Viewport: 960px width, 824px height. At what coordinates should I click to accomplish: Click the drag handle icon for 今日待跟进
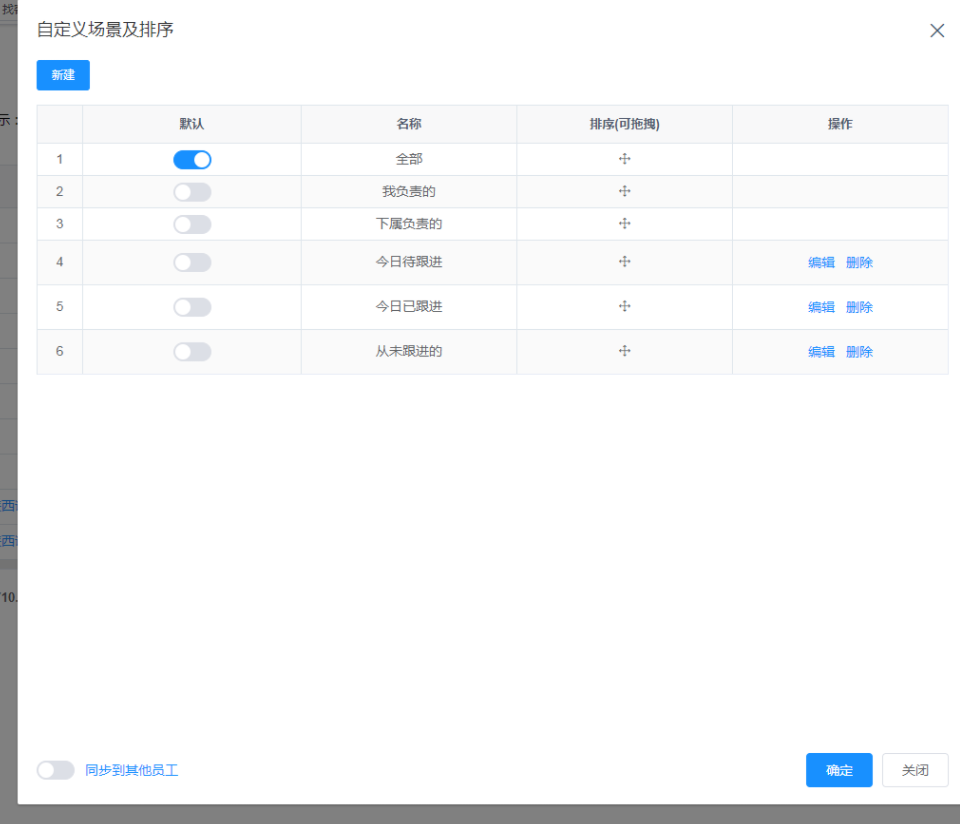pyautogui.click(x=624, y=261)
